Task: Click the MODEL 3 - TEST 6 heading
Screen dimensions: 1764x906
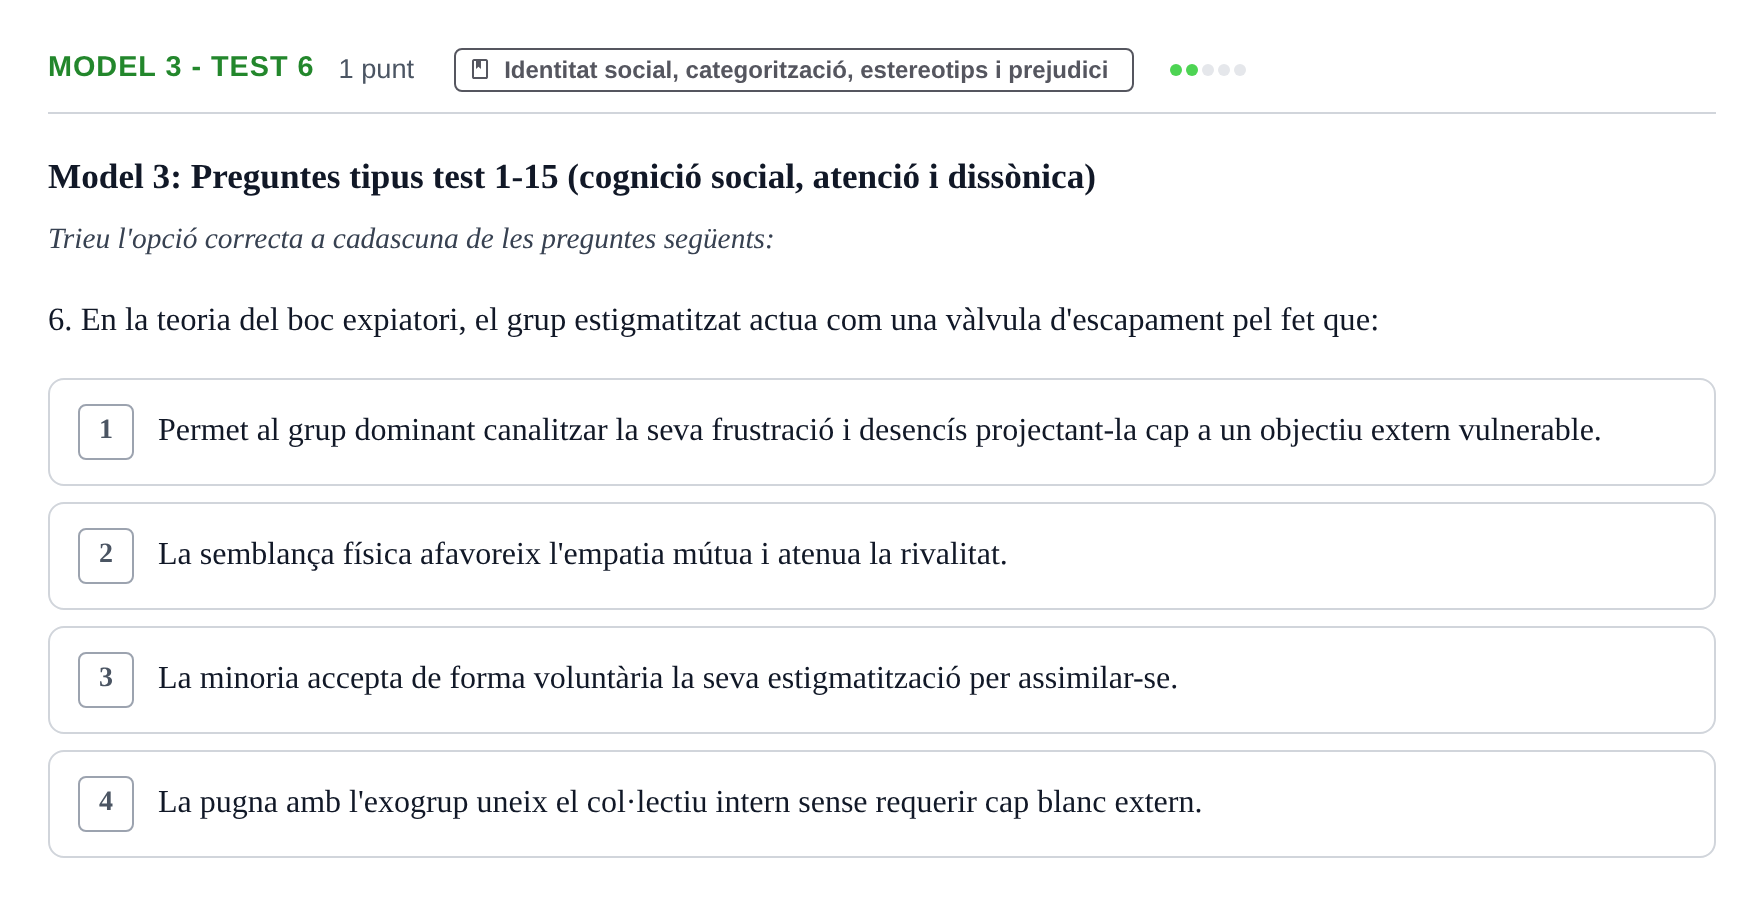Action: 181,67
